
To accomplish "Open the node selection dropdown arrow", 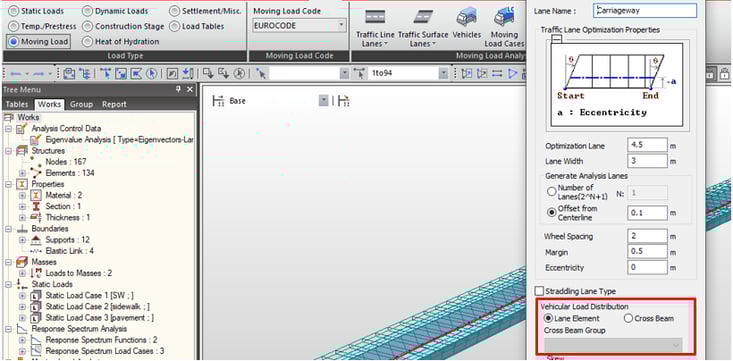I will point(344,73).
